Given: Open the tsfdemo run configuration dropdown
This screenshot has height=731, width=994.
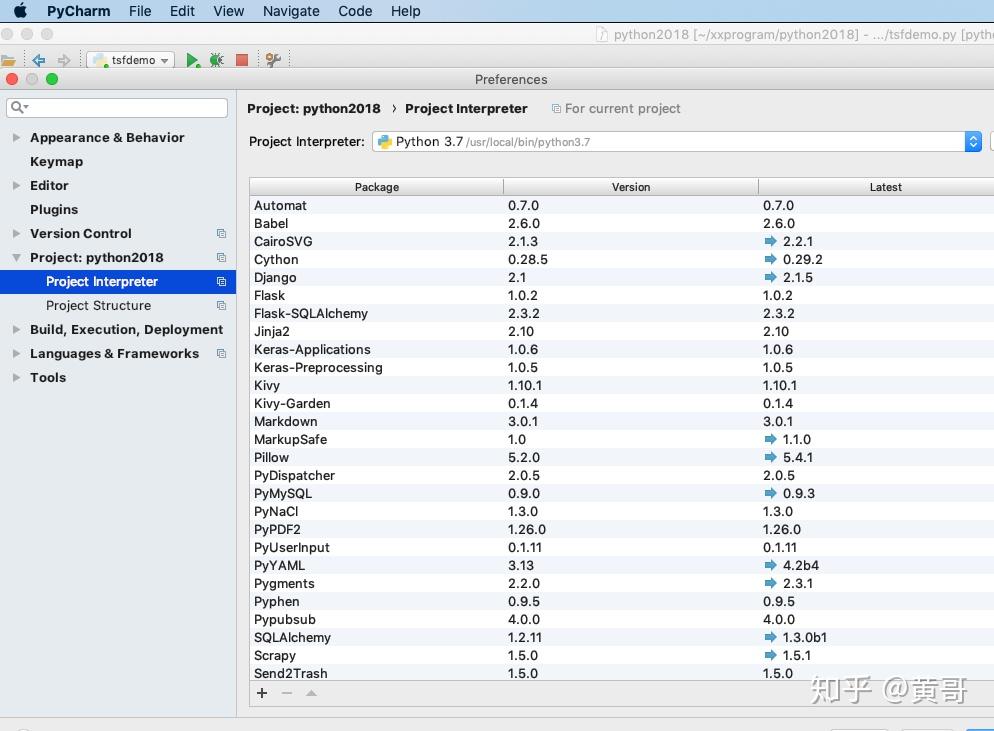Looking at the screenshot, I should pos(131,60).
